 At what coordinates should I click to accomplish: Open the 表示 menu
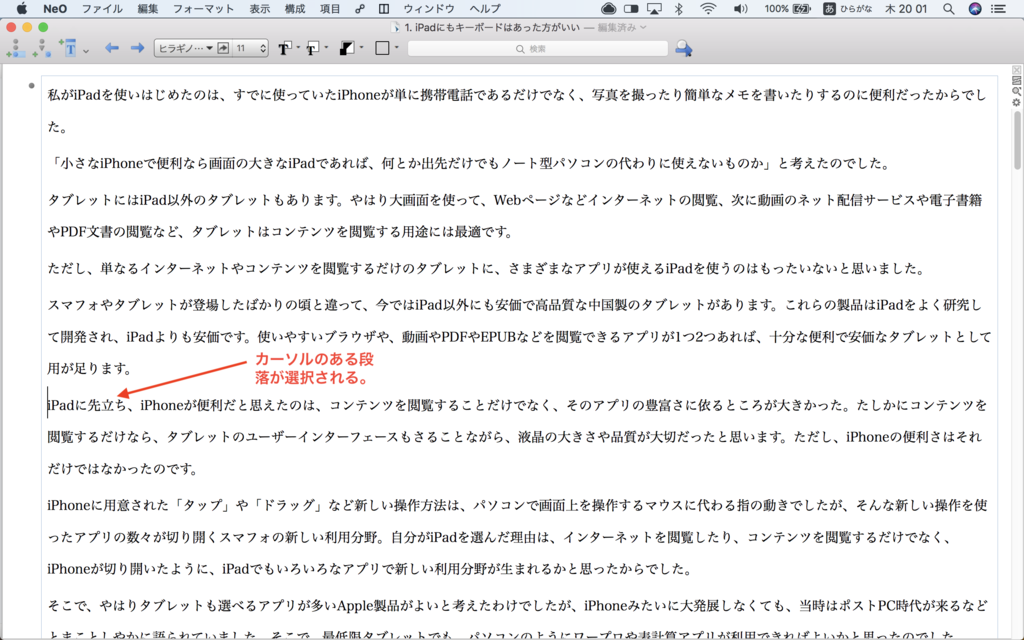coord(259,8)
